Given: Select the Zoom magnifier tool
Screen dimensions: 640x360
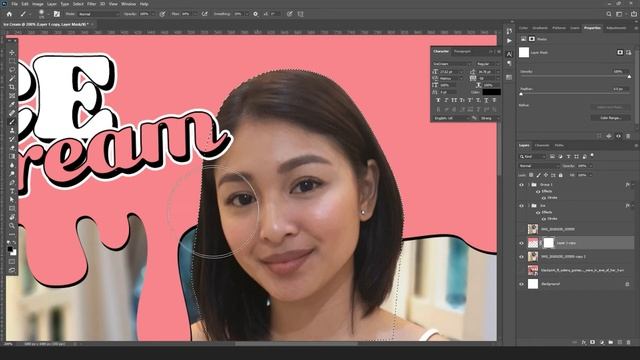Looking at the screenshot, I should (12, 226).
